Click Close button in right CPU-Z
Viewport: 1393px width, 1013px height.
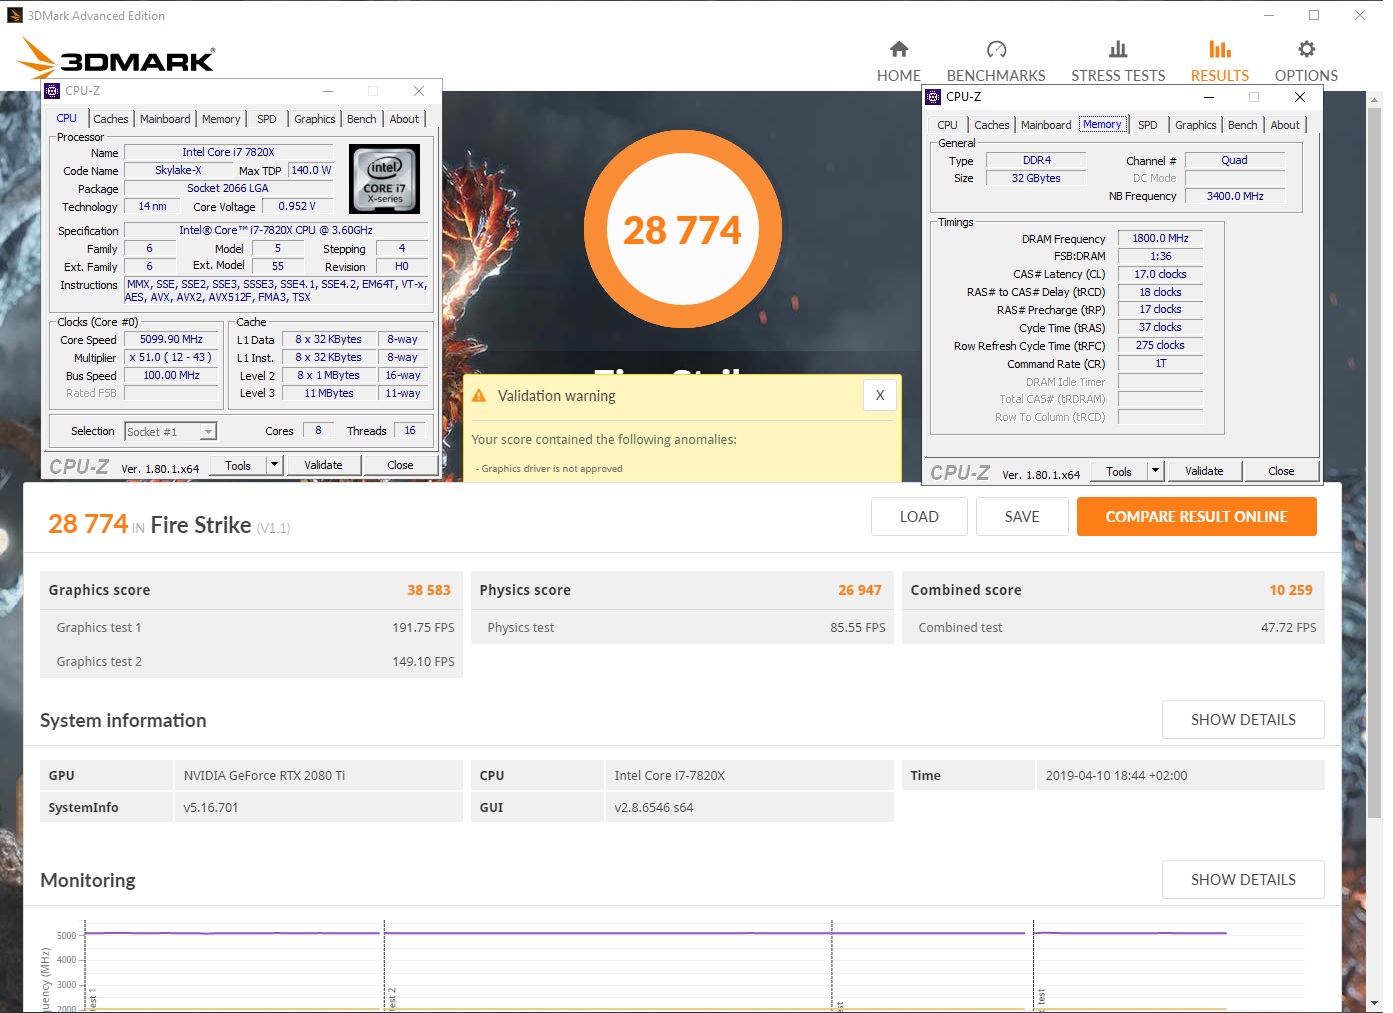point(1281,471)
